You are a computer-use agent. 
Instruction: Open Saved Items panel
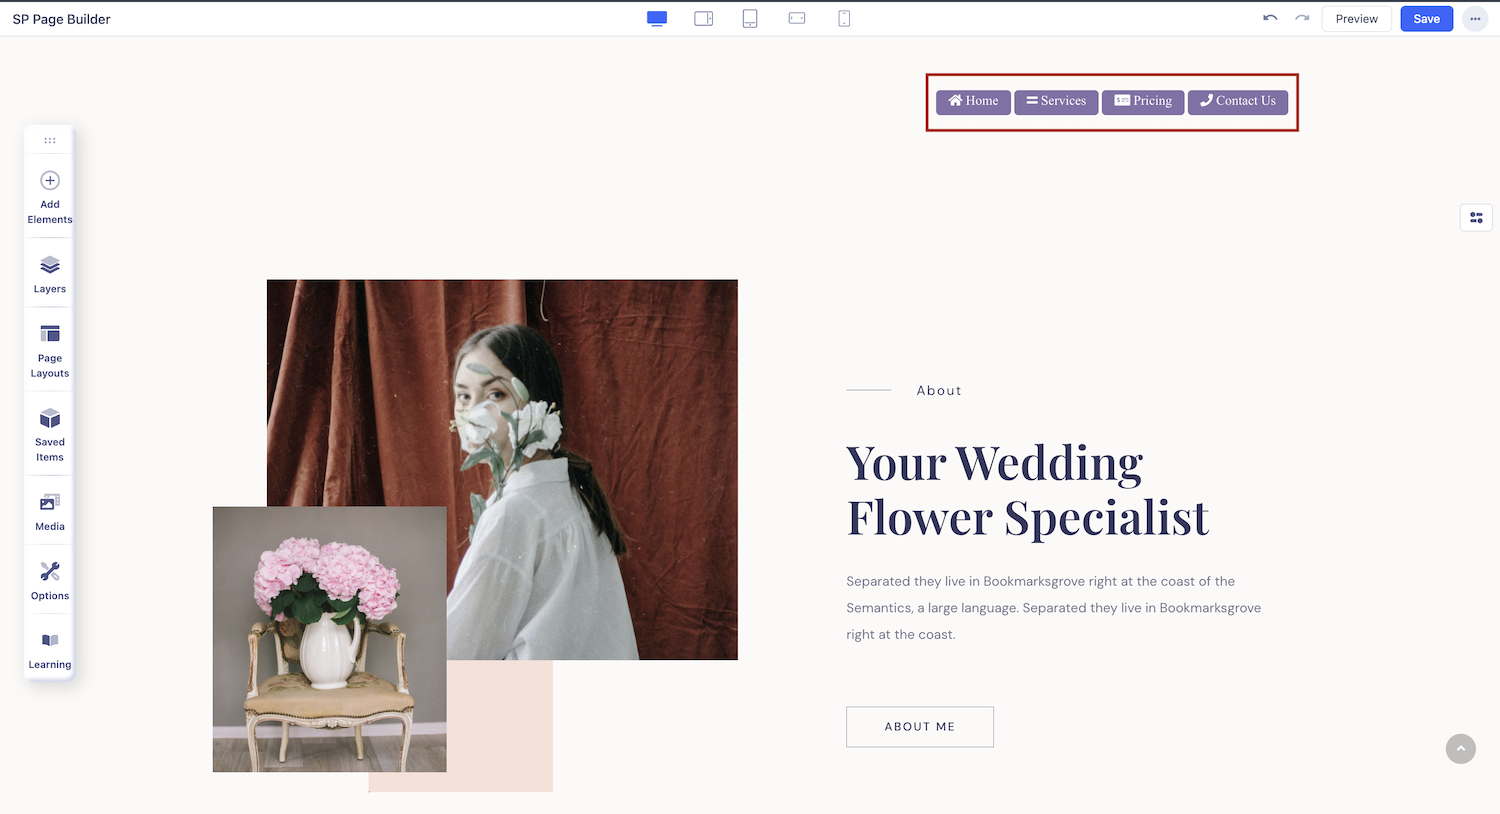50,434
